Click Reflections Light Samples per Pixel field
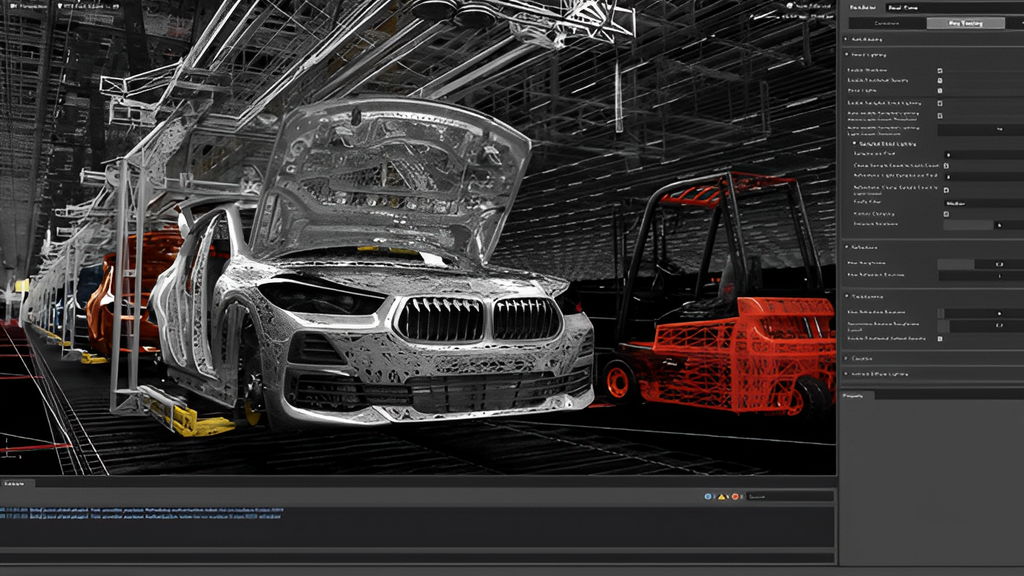 984,176
